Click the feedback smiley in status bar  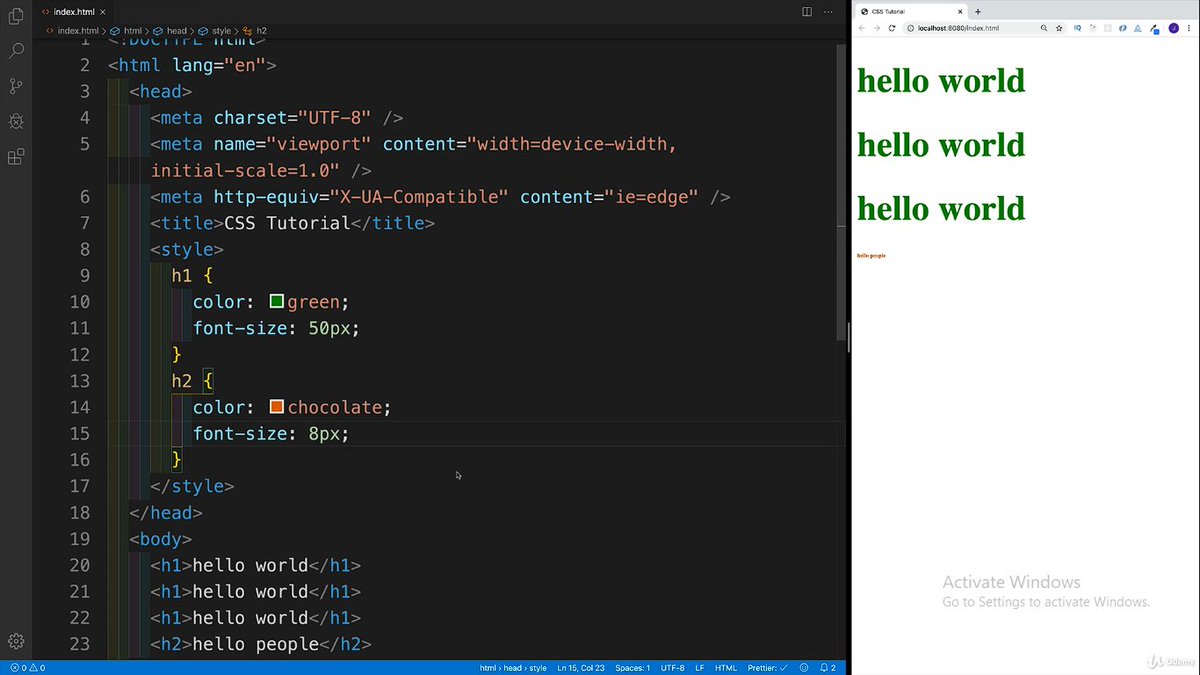(804, 667)
